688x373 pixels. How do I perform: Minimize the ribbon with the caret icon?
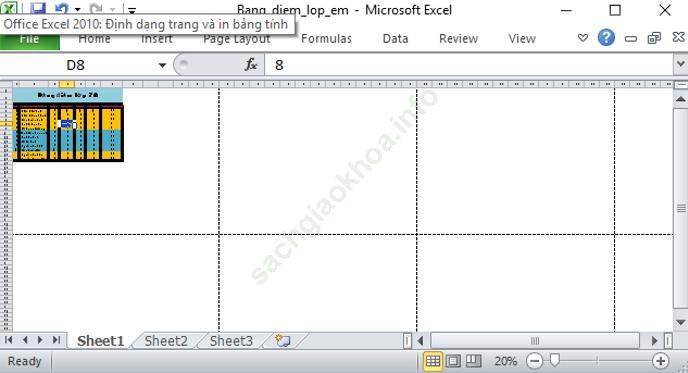(x=583, y=38)
